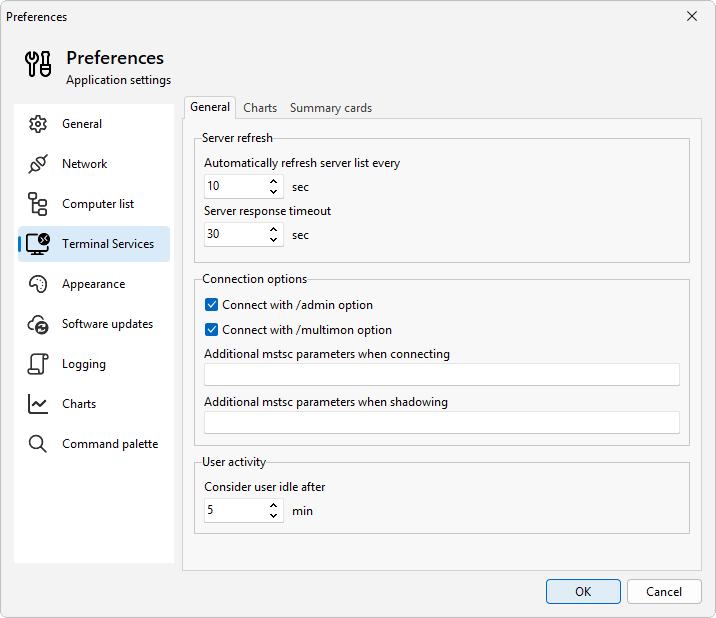
Task: Decrease server list refresh interval
Action: [x=274, y=191]
